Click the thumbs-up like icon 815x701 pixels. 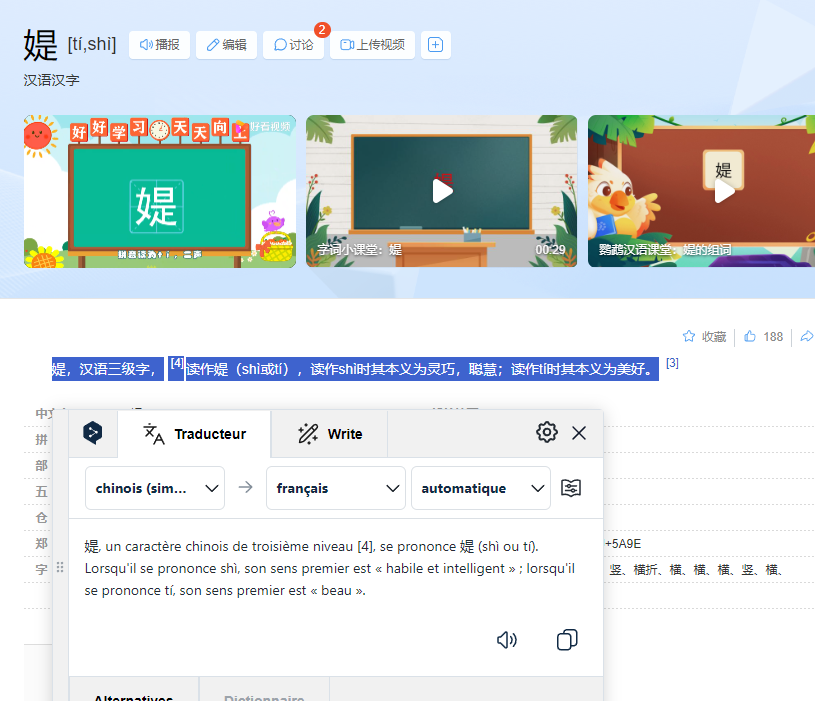[750, 337]
